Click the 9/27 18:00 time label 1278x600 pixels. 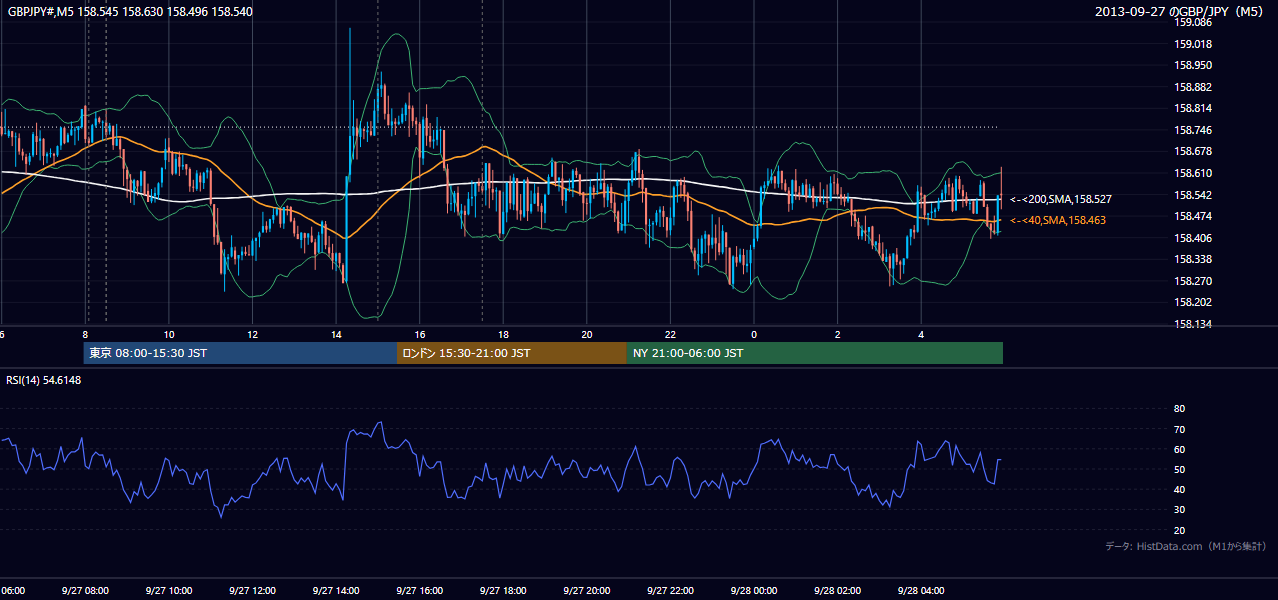point(503,591)
